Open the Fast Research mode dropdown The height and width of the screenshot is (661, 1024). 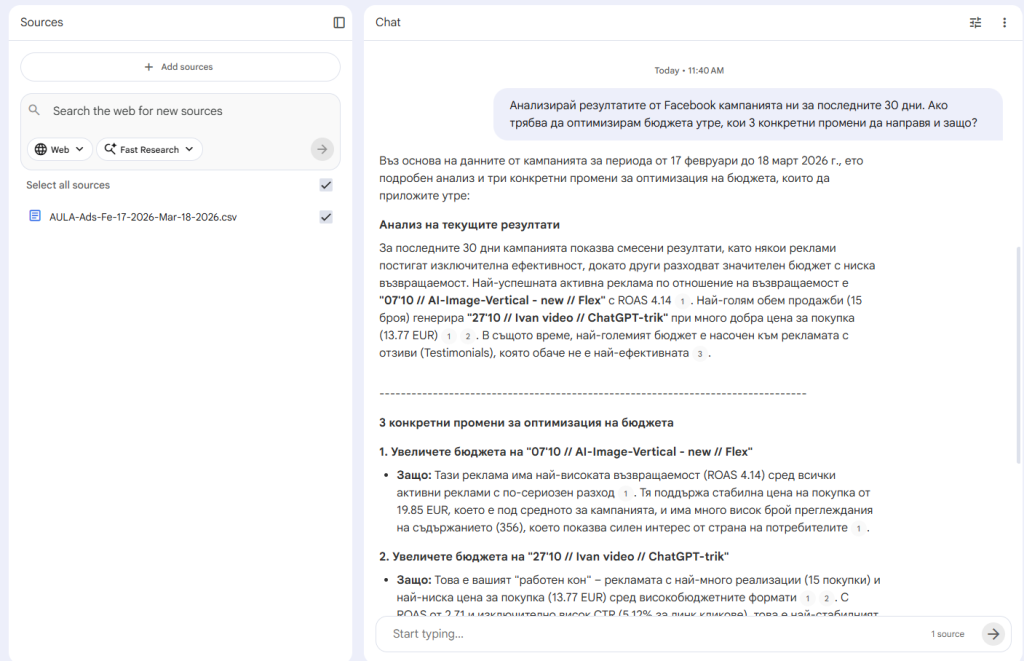[149, 149]
